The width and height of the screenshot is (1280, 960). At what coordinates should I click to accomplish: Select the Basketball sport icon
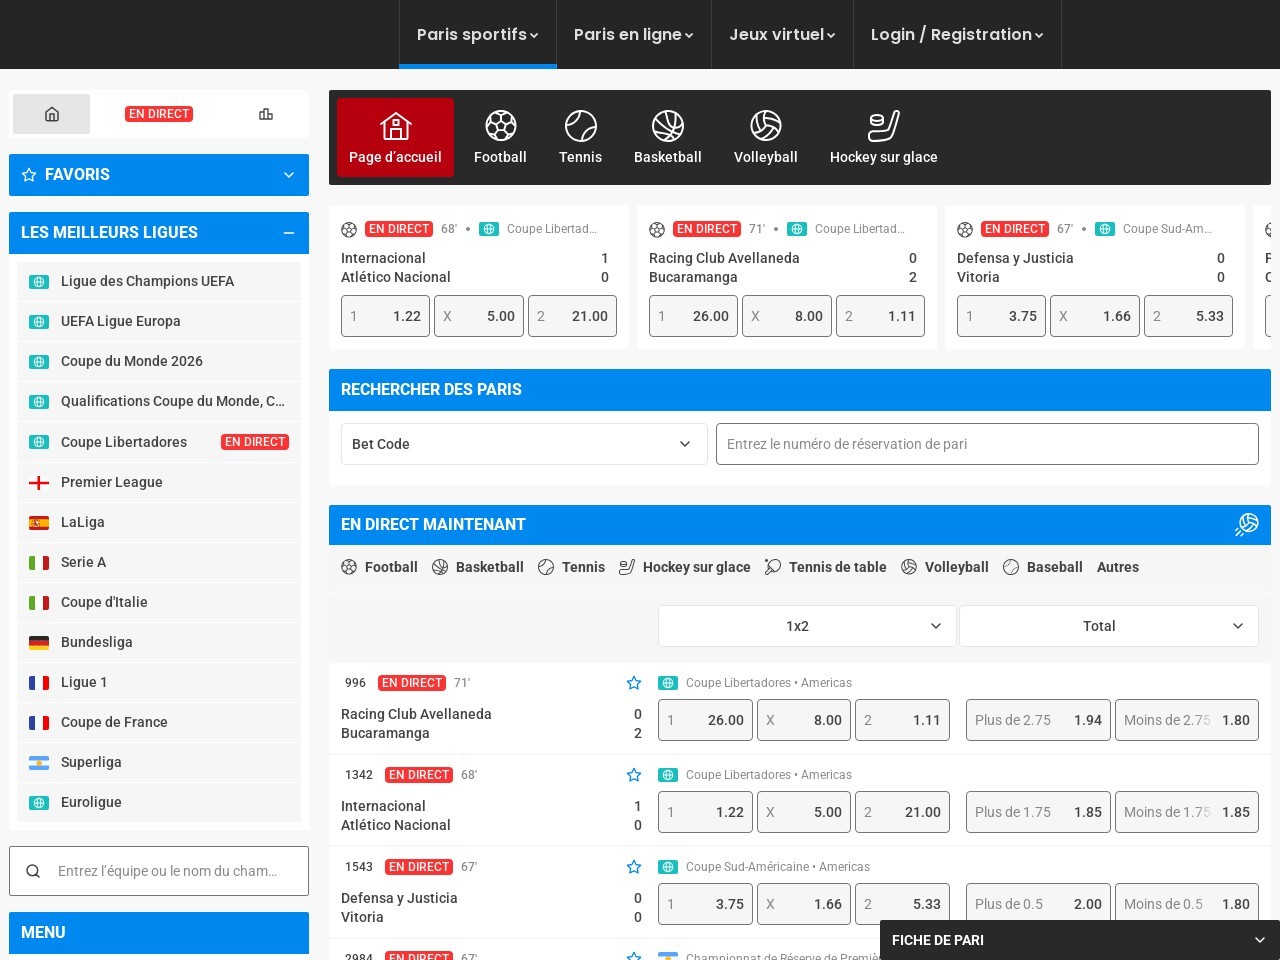coord(668,137)
